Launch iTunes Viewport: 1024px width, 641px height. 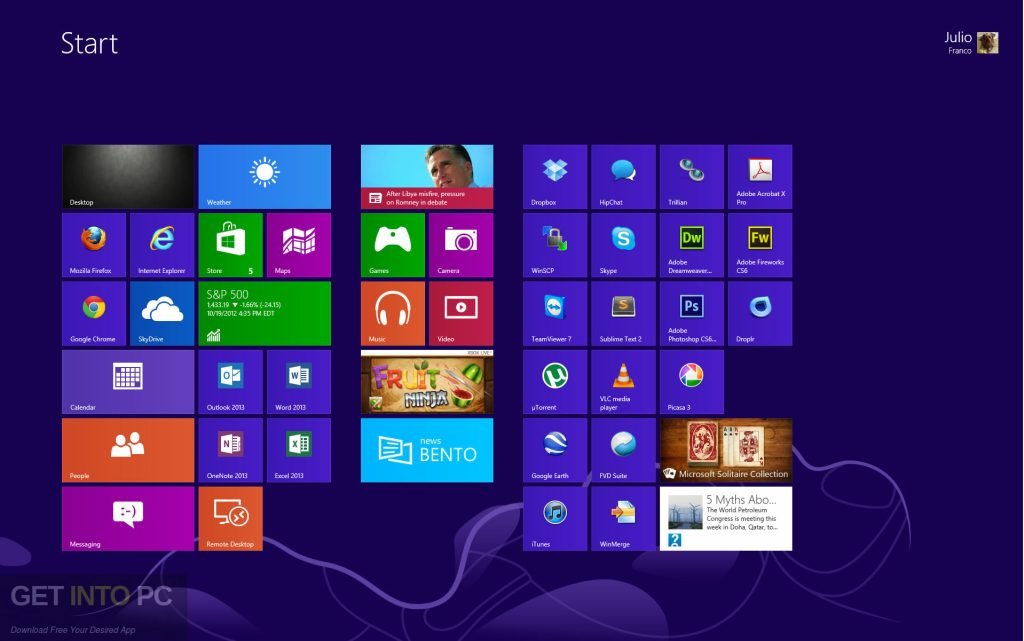pos(554,518)
